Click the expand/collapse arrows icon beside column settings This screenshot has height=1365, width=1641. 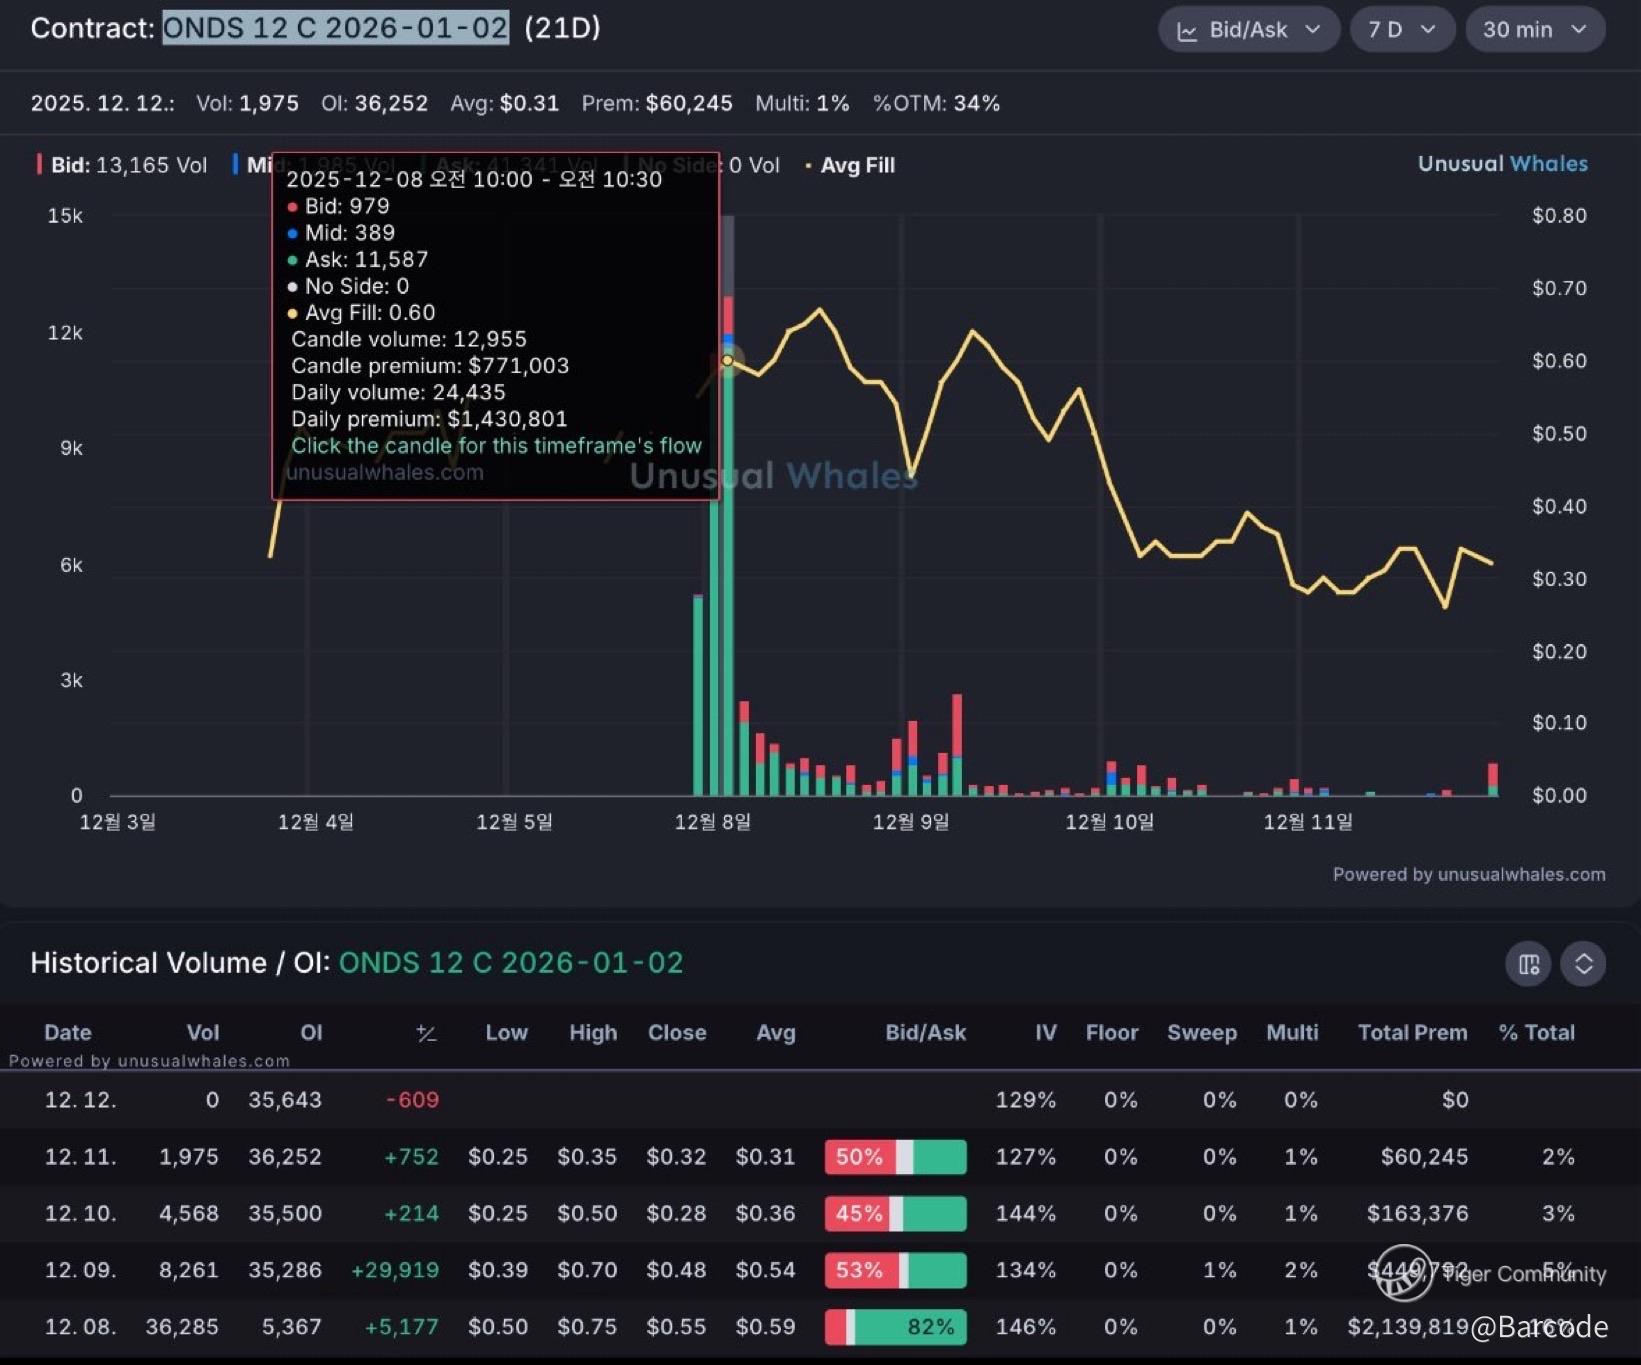[x=1583, y=964]
